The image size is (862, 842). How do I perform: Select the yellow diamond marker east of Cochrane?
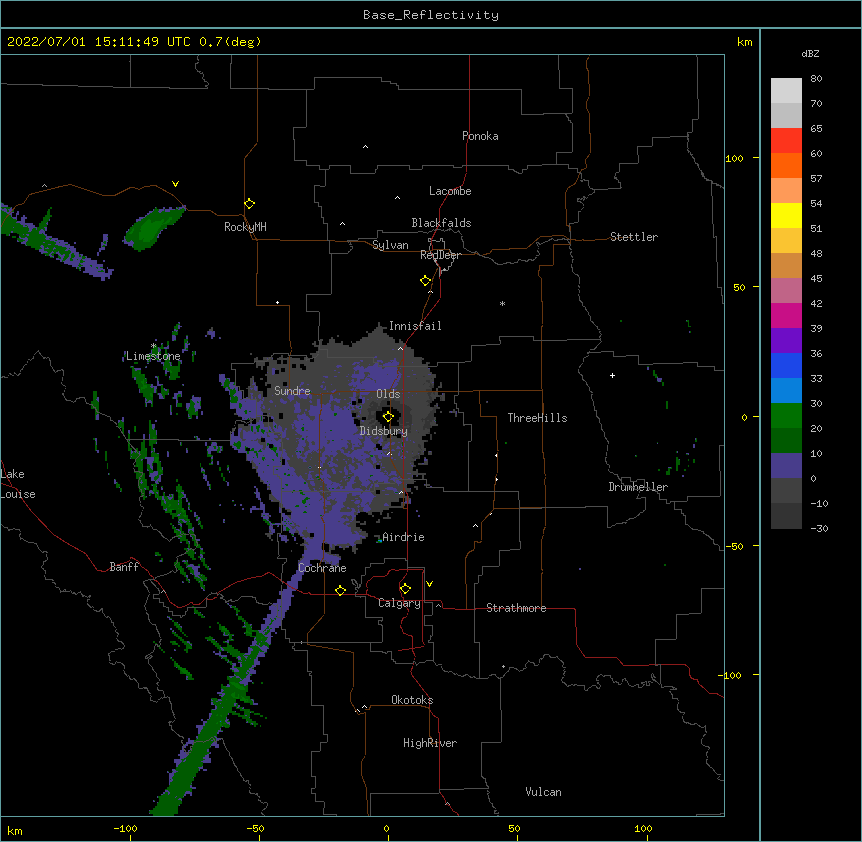pos(340,590)
